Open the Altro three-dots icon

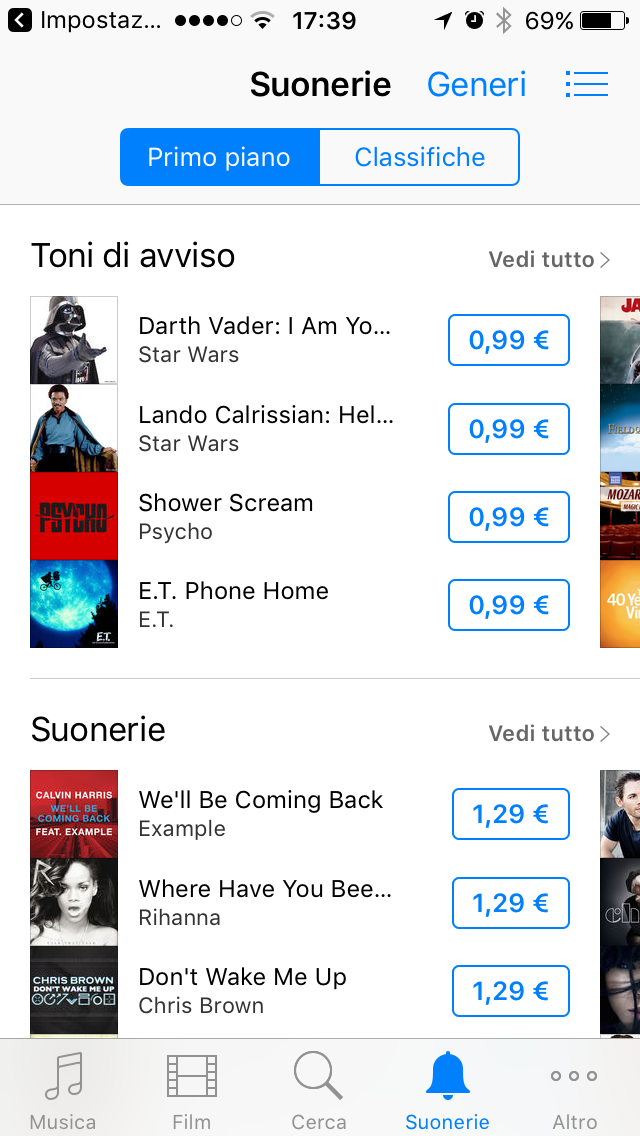pyautogui.click(x=574, y=1076)
